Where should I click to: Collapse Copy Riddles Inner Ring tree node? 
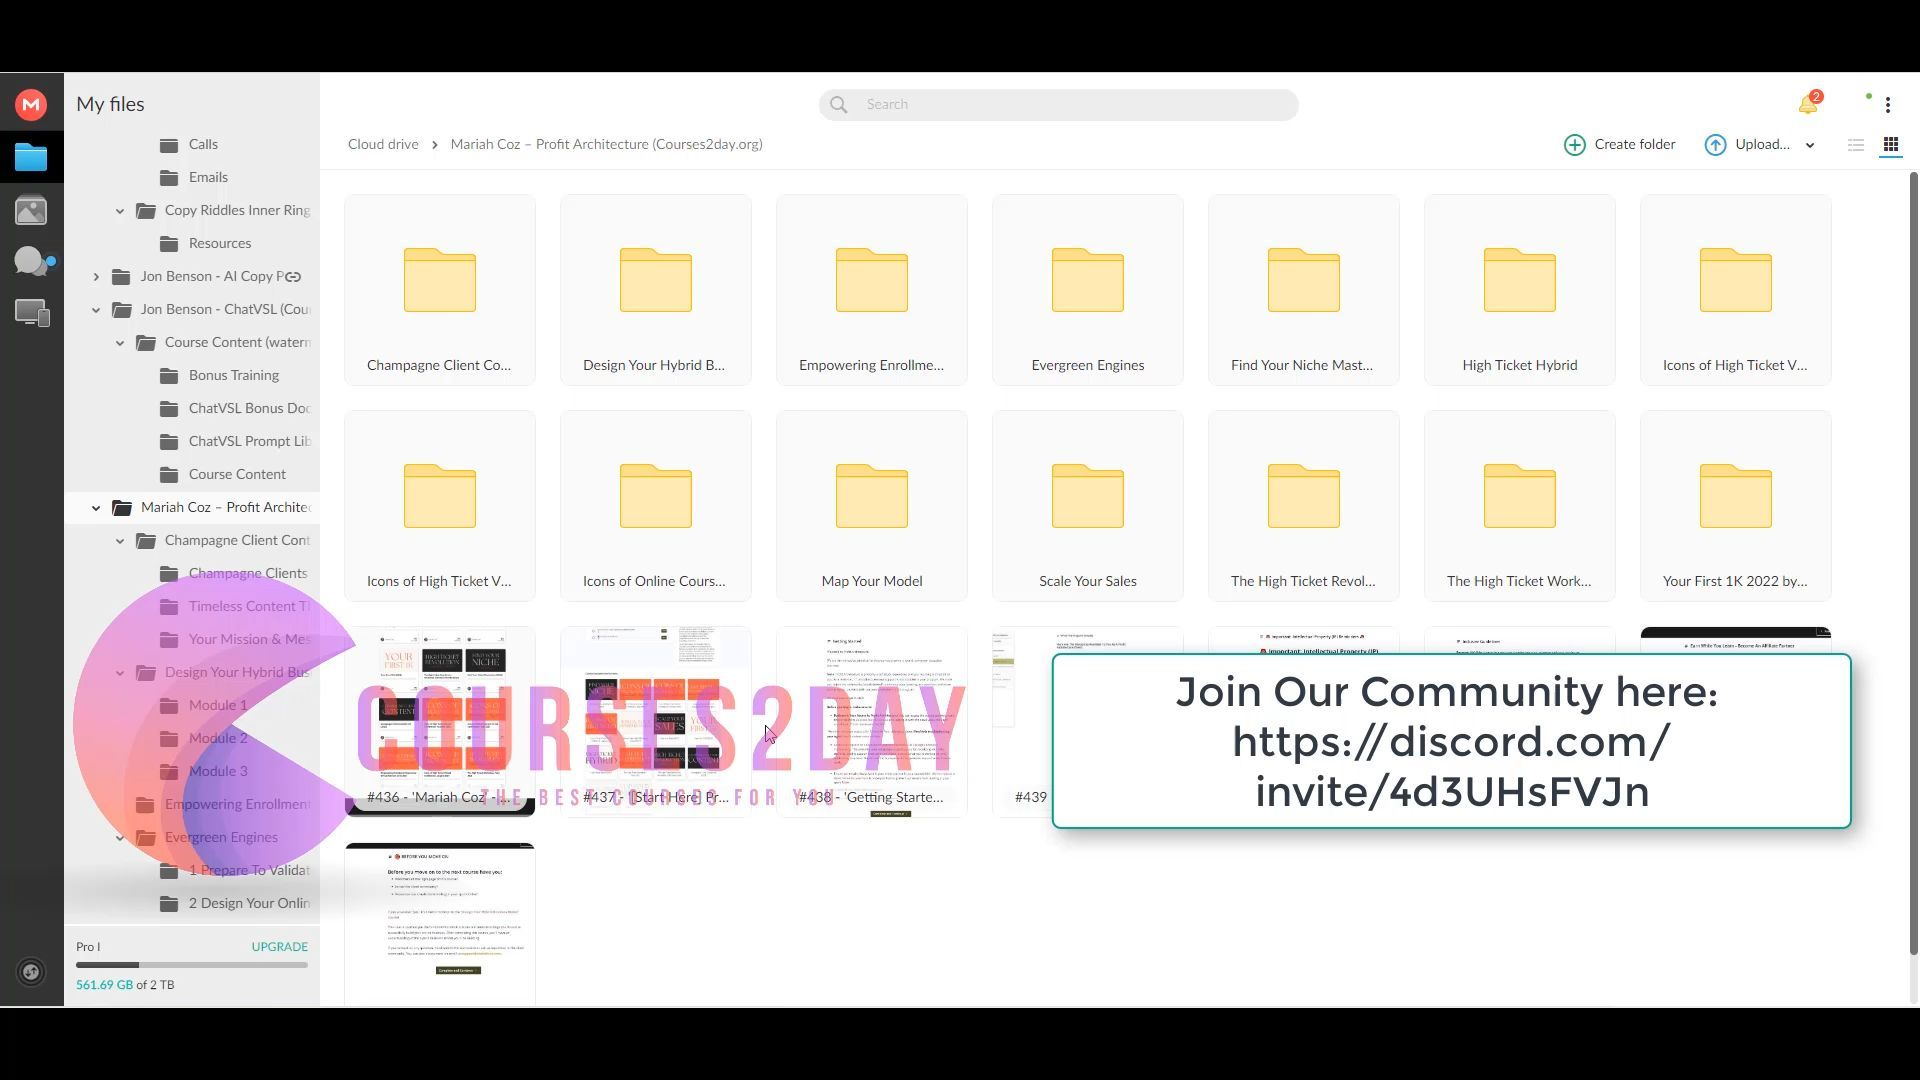click(x=120, y=211)
